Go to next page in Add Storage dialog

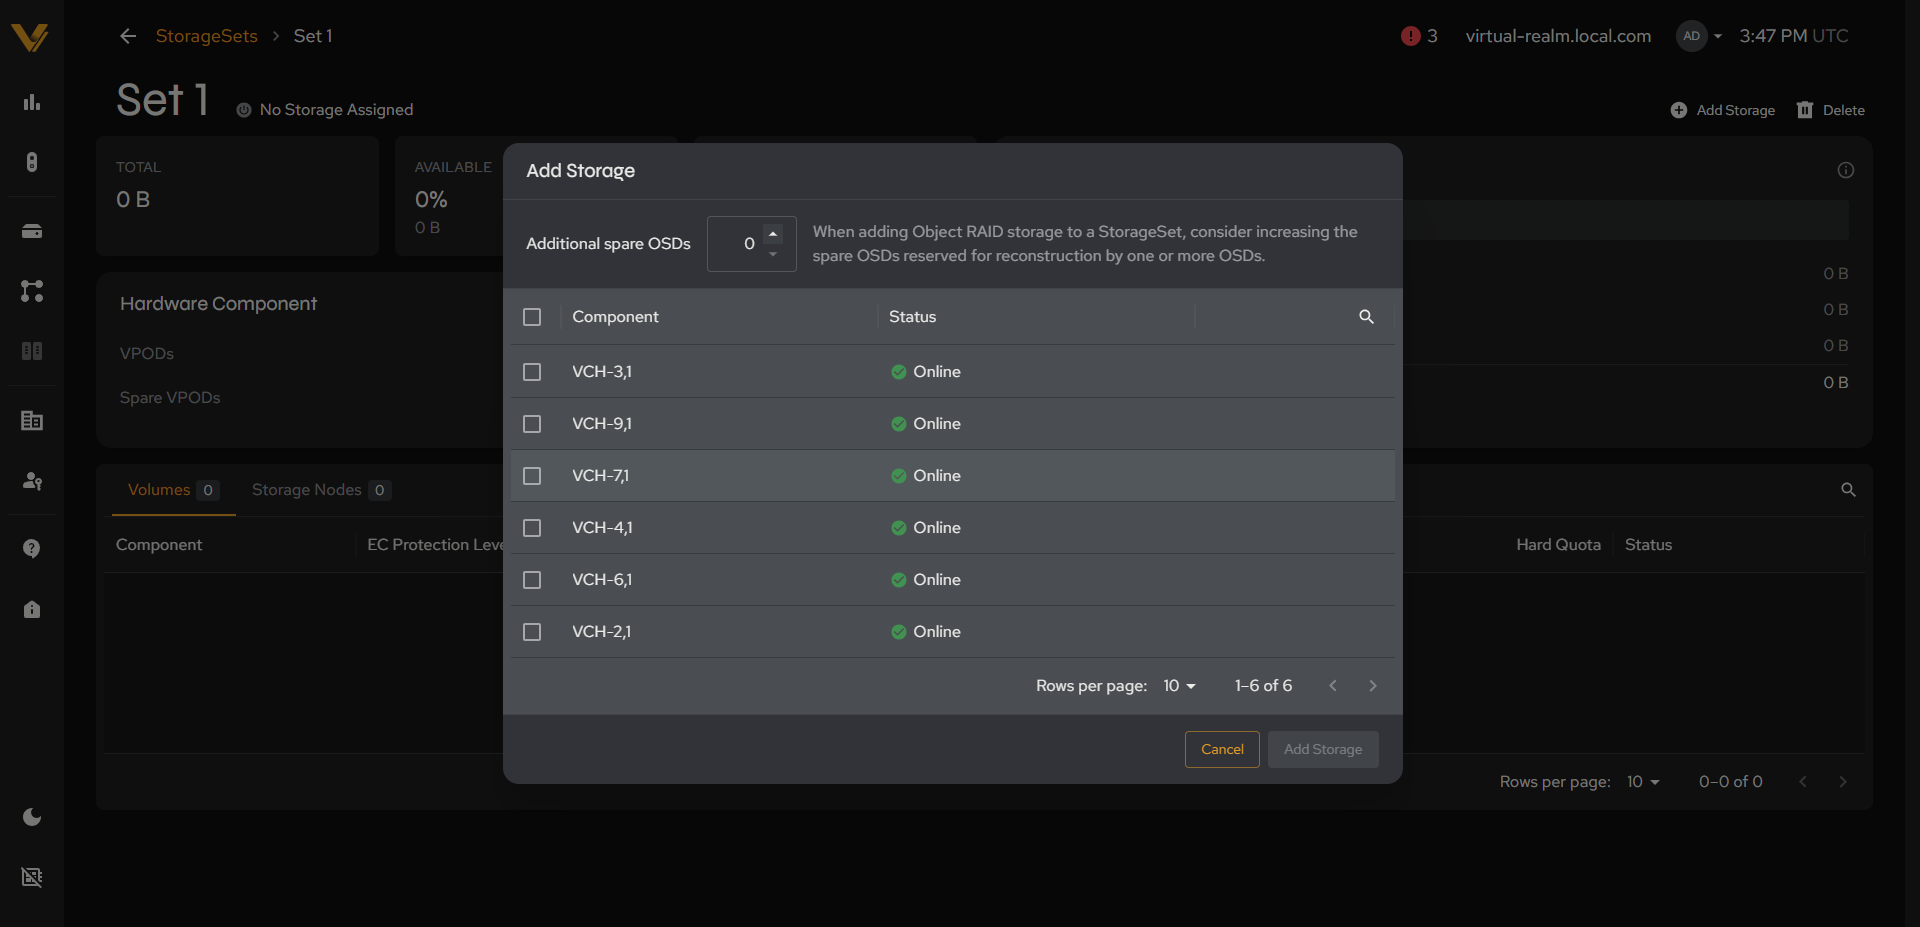click(x=1373, y=686)
